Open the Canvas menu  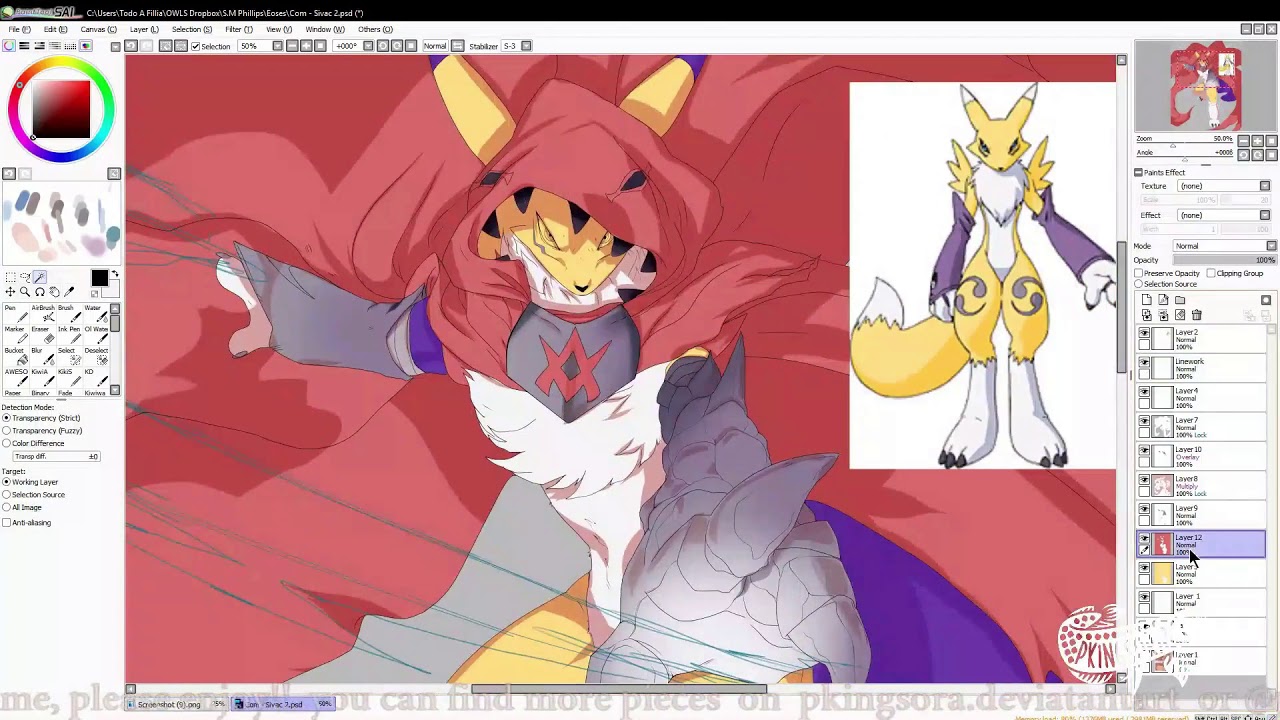[x=98, y=29]
